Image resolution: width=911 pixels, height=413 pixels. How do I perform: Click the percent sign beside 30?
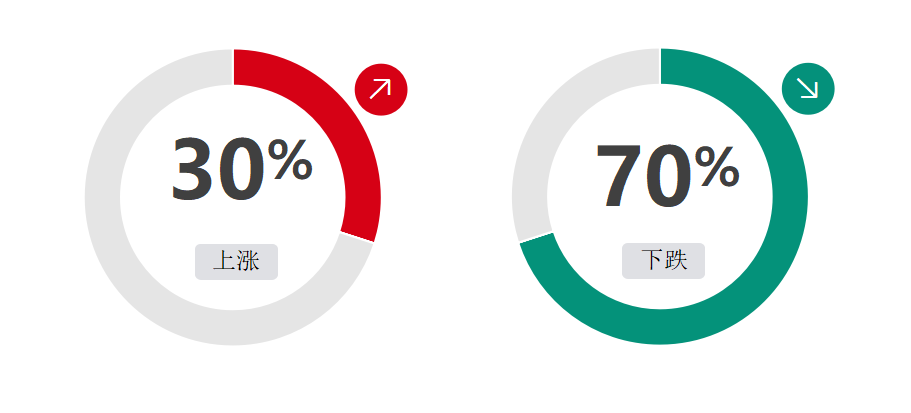[x=290, y=160]
